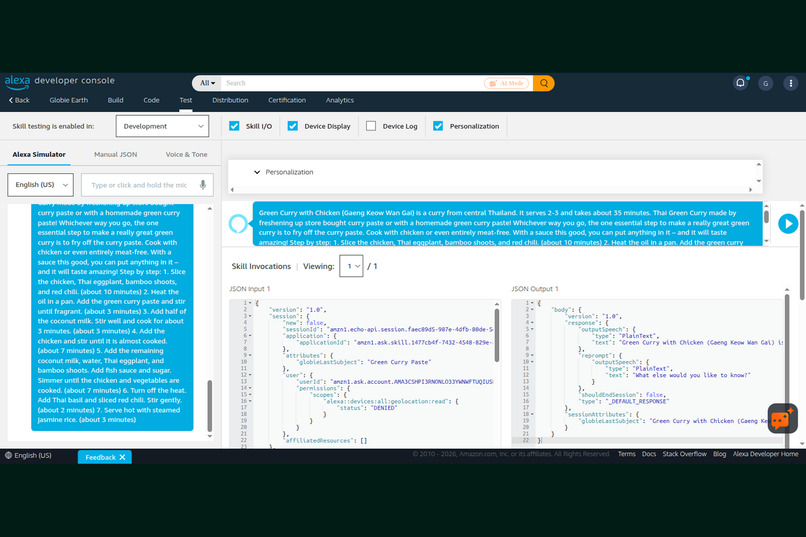The height and width of the screenshot is (537, 806).
Task: Open the Terms footer link
Action: tap(627, 454)
